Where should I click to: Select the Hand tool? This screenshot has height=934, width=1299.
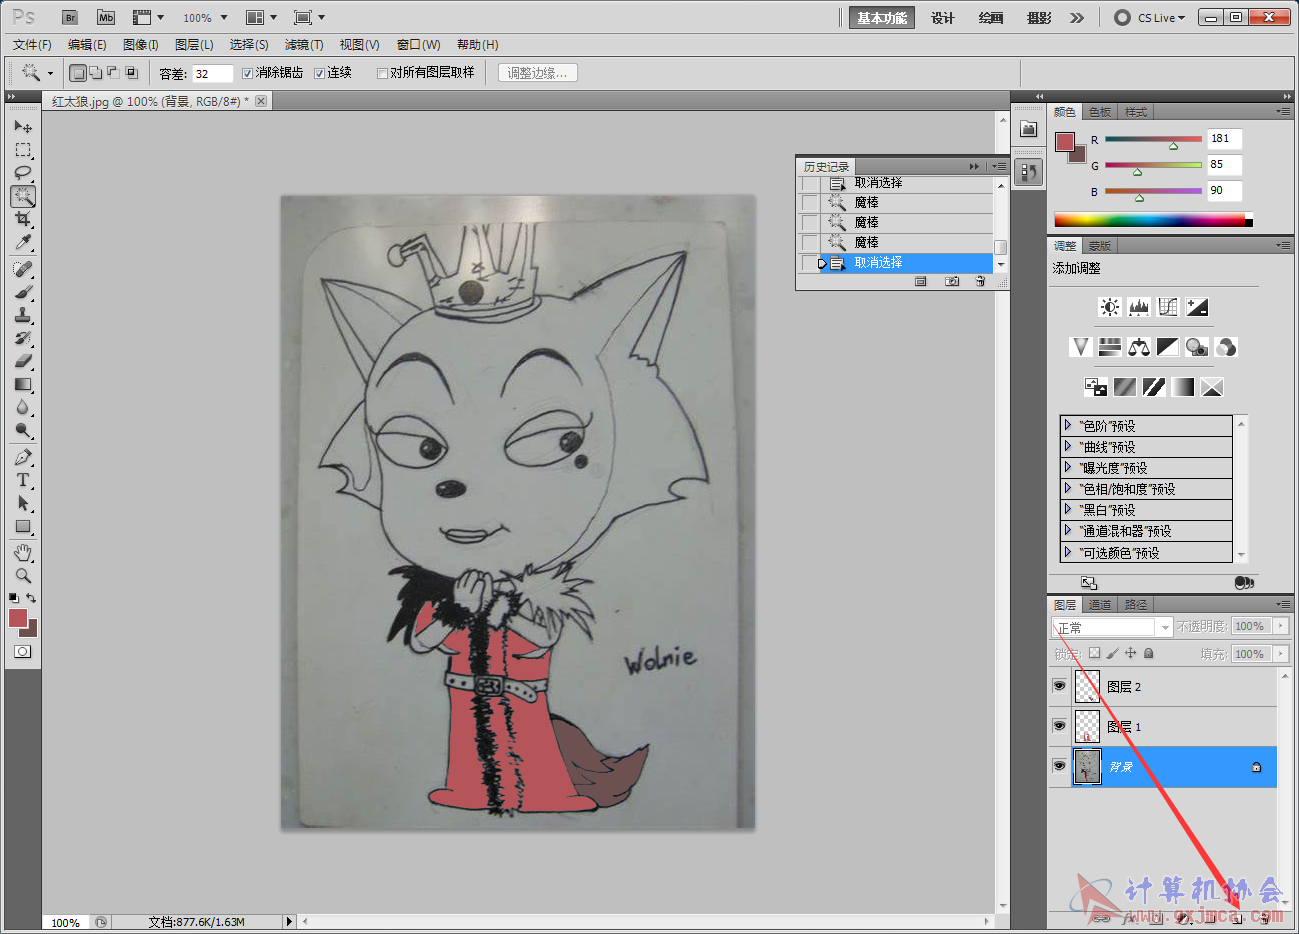23,553
